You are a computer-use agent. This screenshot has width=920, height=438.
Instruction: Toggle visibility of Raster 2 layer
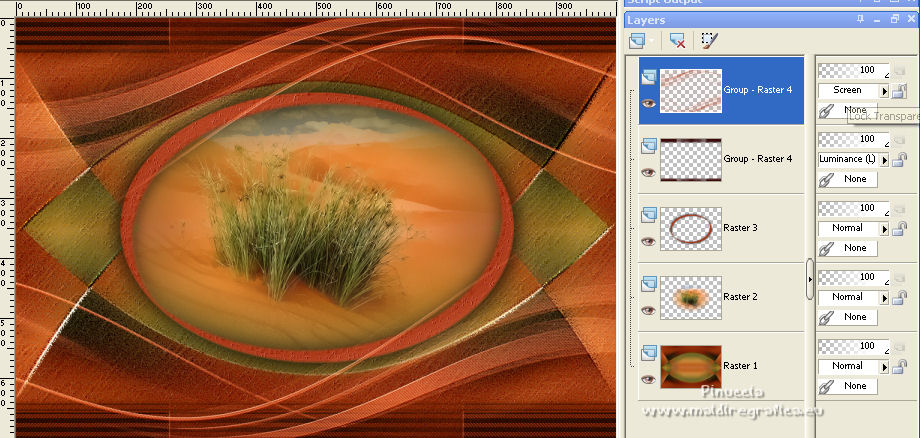[648, 310]
